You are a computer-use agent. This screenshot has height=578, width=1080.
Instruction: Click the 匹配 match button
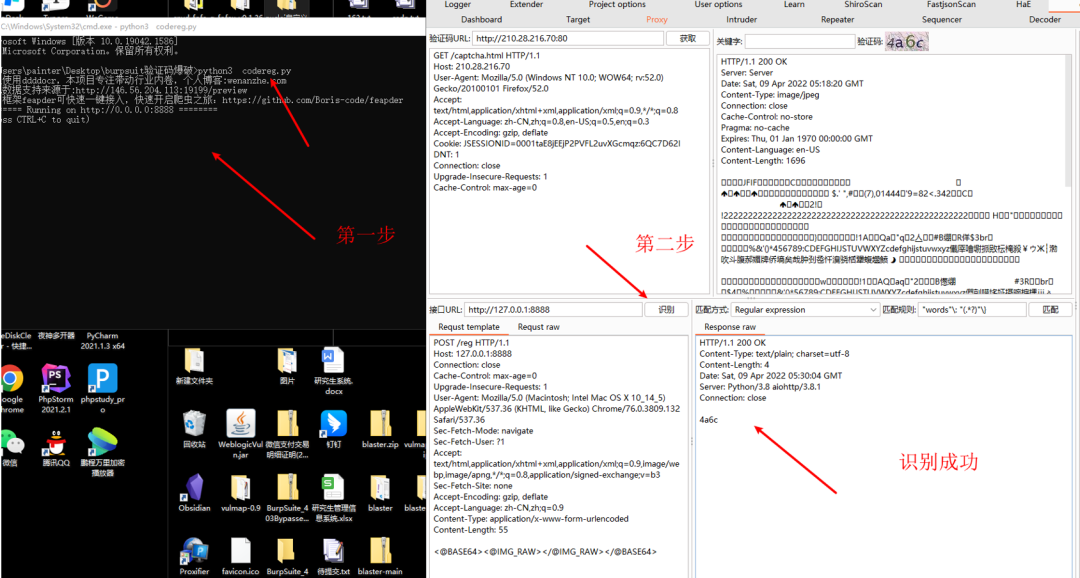click(x=1050, y=310)
